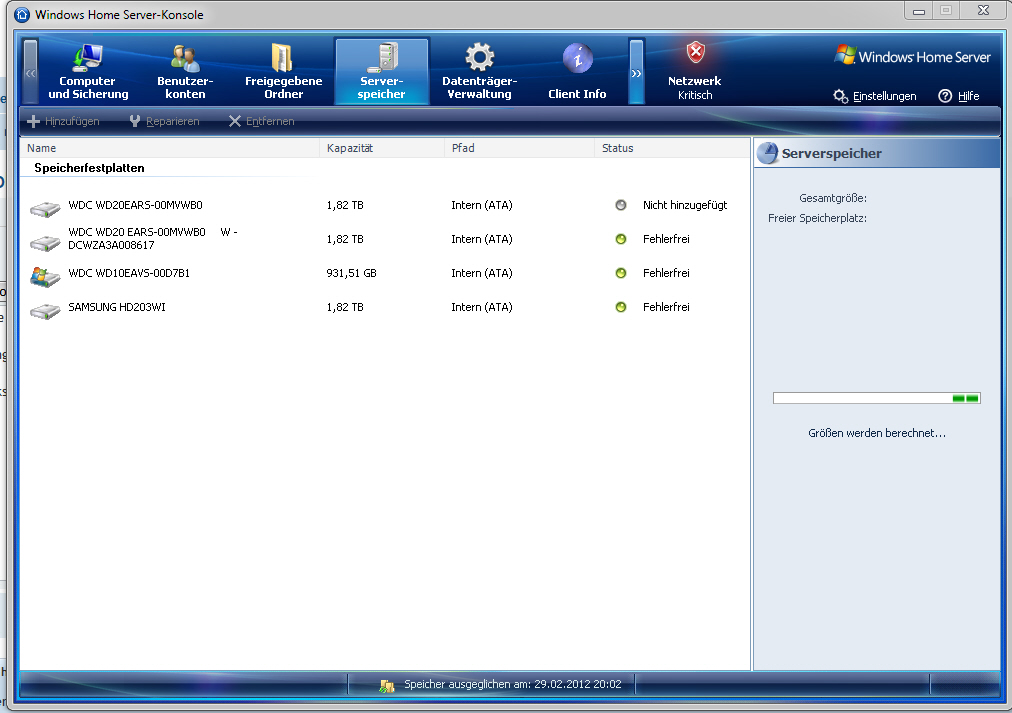Open the Computer und Sicherung tab
1012x713 pixels.
click(x=88, y=71)
